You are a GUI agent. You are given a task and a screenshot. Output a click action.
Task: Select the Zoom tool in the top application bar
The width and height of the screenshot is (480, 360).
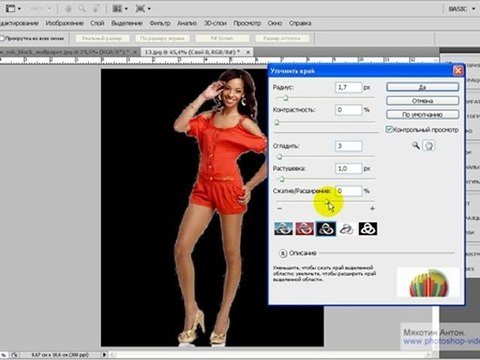tap(82, 9)
